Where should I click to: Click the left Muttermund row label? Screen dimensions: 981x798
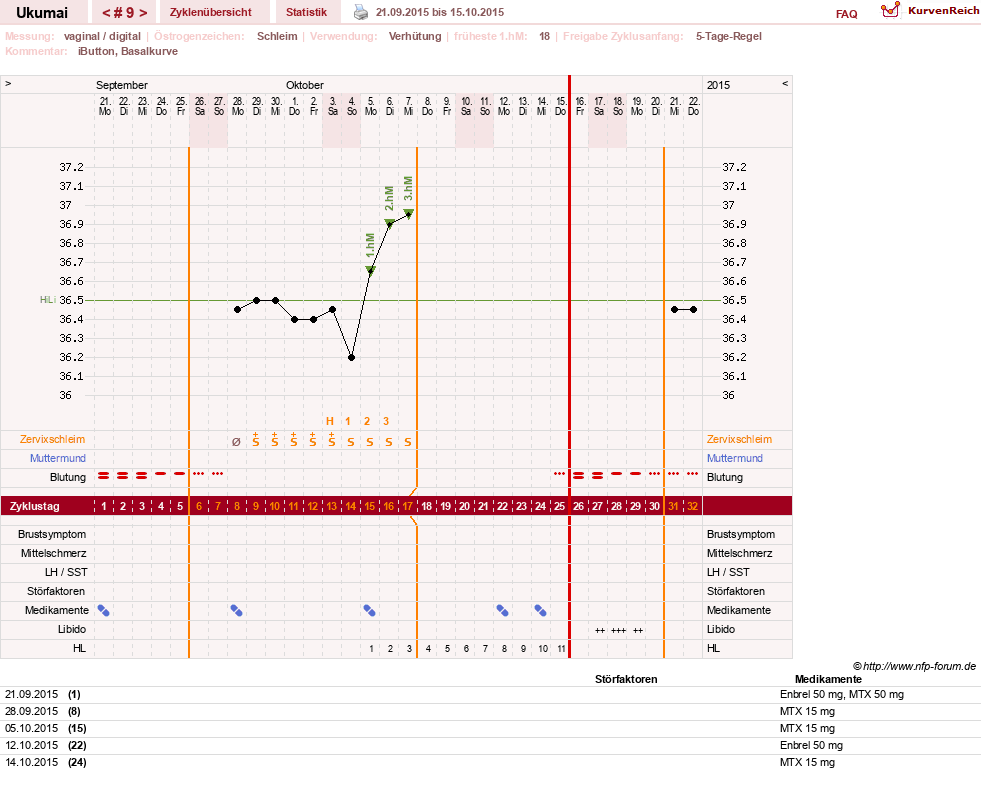click(x=58, y=458)
